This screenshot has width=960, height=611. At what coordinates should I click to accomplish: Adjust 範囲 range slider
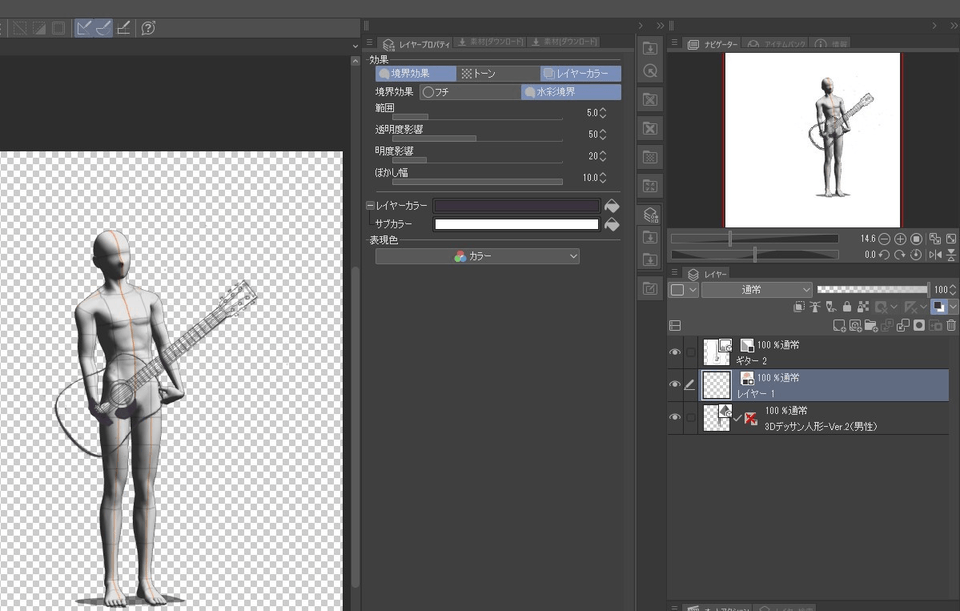[x=477, y=116]
